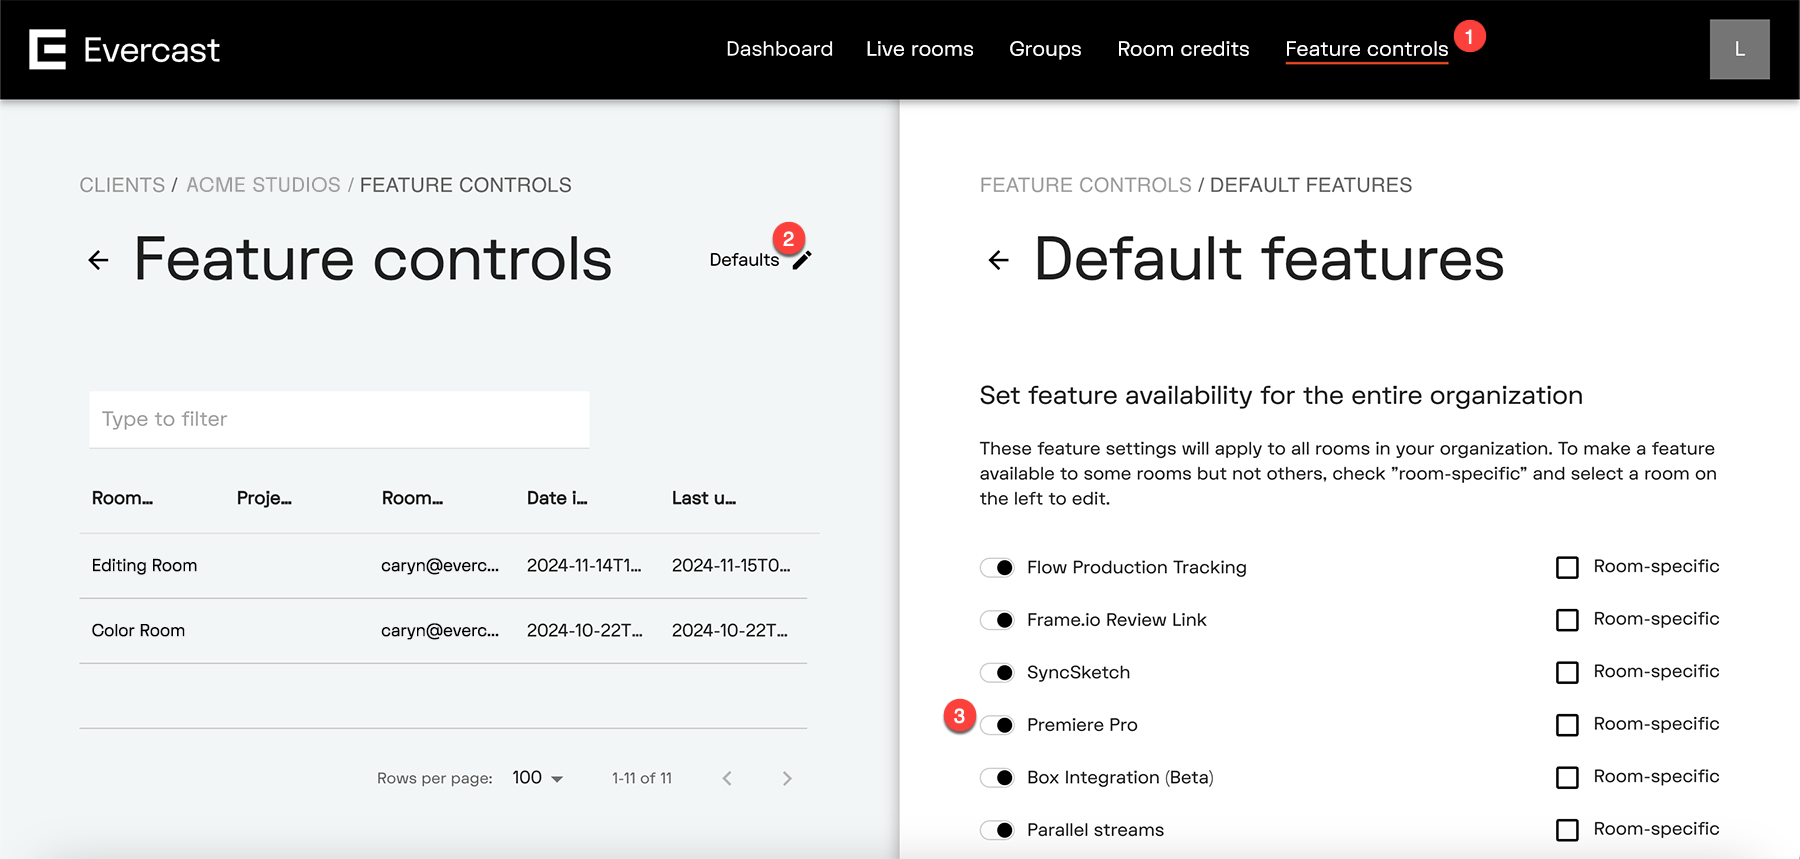Click the Defaults button label

(x=744, y=260)
